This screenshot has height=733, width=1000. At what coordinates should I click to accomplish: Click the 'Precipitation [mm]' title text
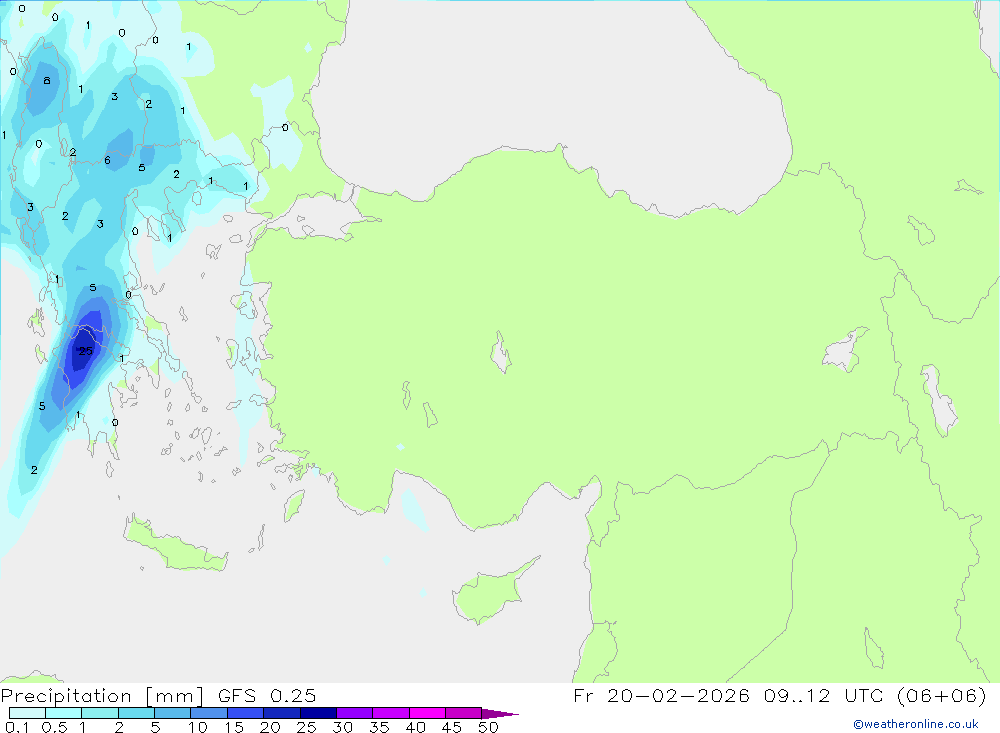(102, 696)
